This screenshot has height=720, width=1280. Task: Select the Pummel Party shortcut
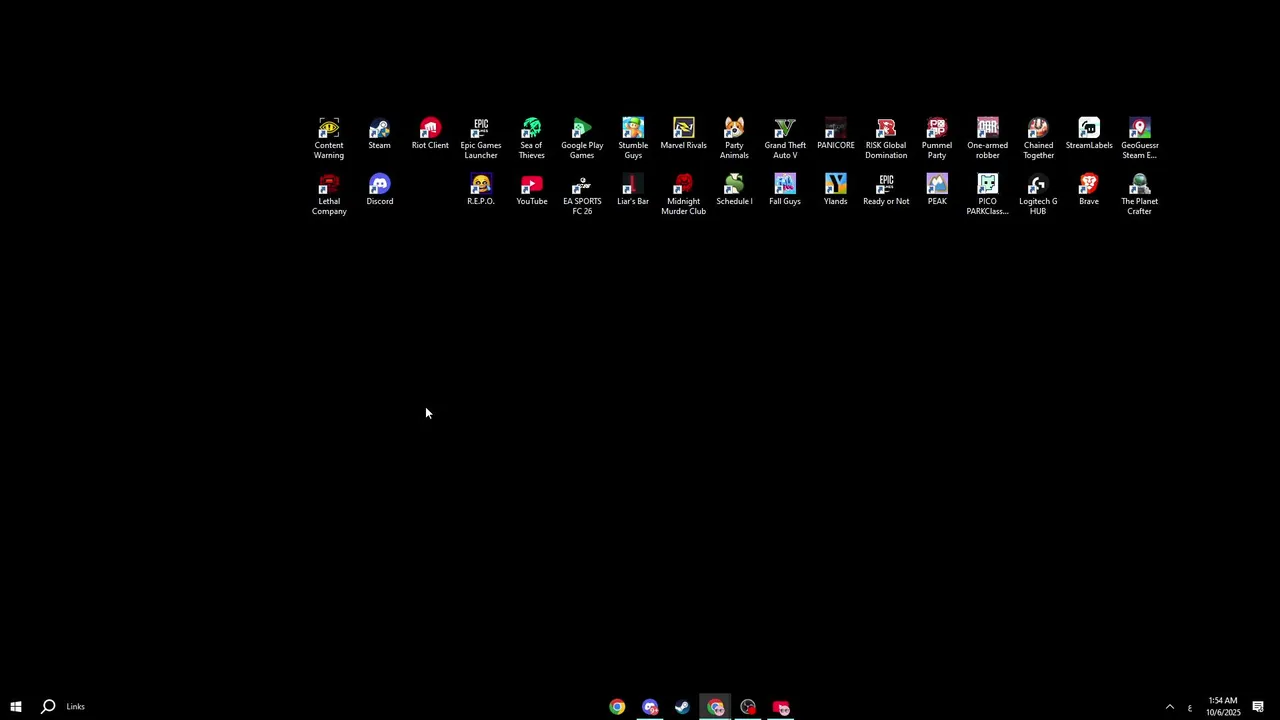point(937,138)
